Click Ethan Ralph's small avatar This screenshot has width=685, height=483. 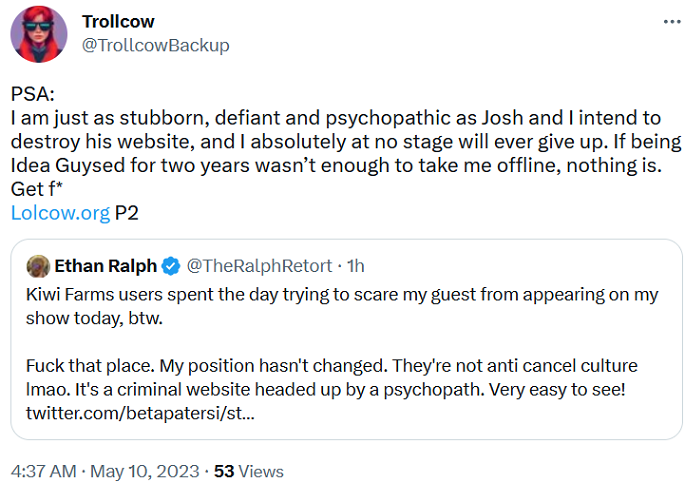[38, 266]
